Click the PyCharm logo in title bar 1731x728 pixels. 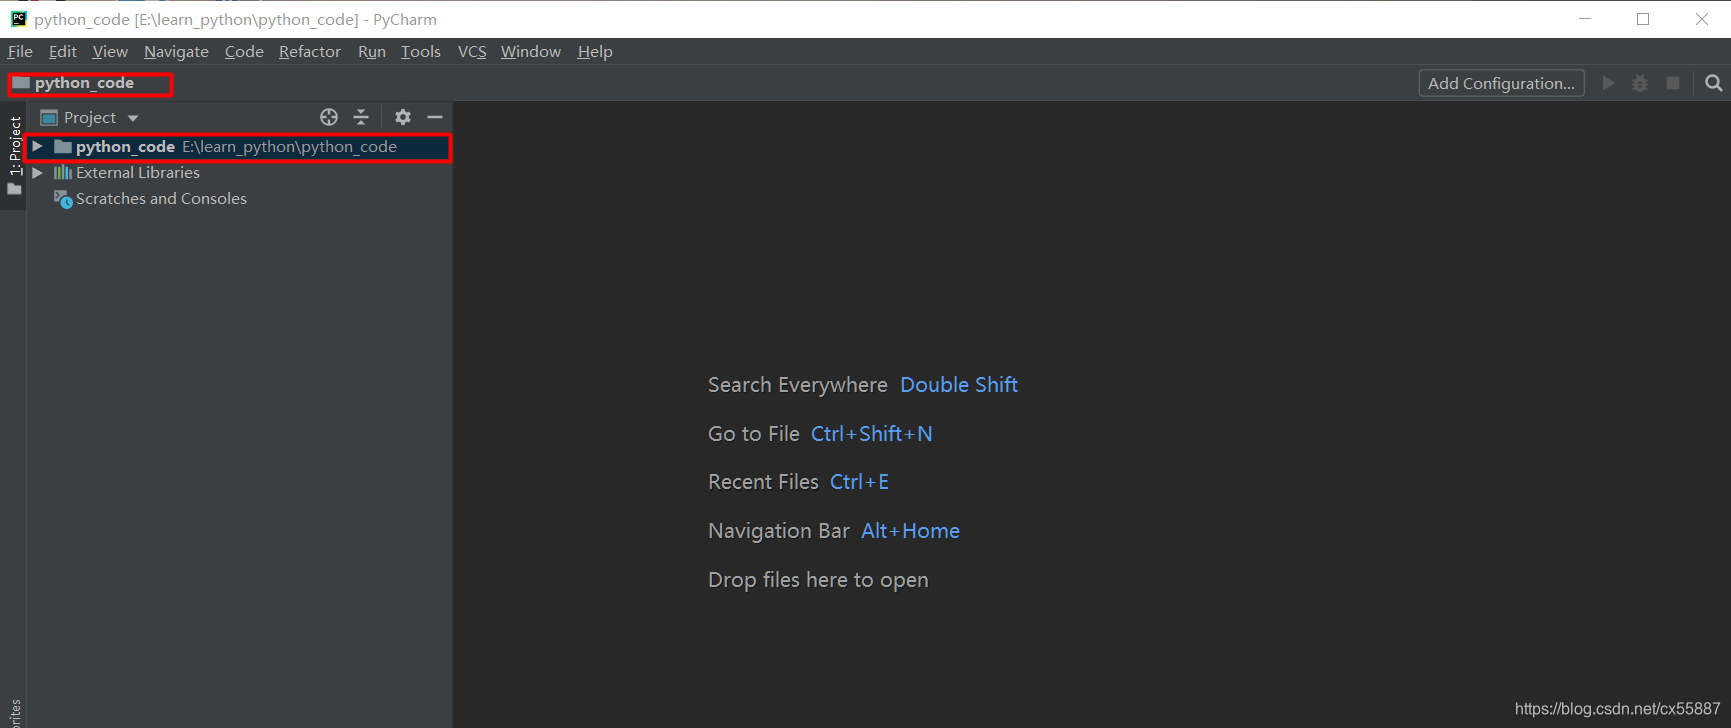pyautogui.click(x=18, y=19)
